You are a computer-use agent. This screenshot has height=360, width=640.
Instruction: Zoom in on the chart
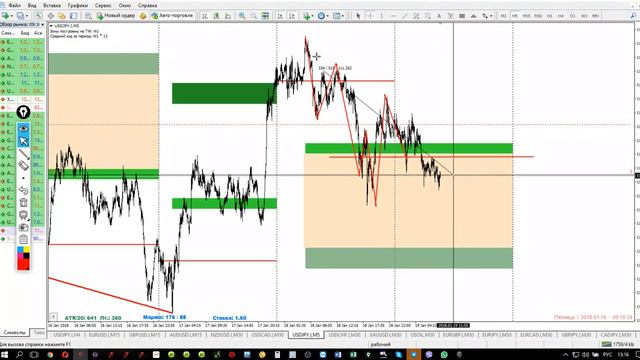[x=242, y=16]
